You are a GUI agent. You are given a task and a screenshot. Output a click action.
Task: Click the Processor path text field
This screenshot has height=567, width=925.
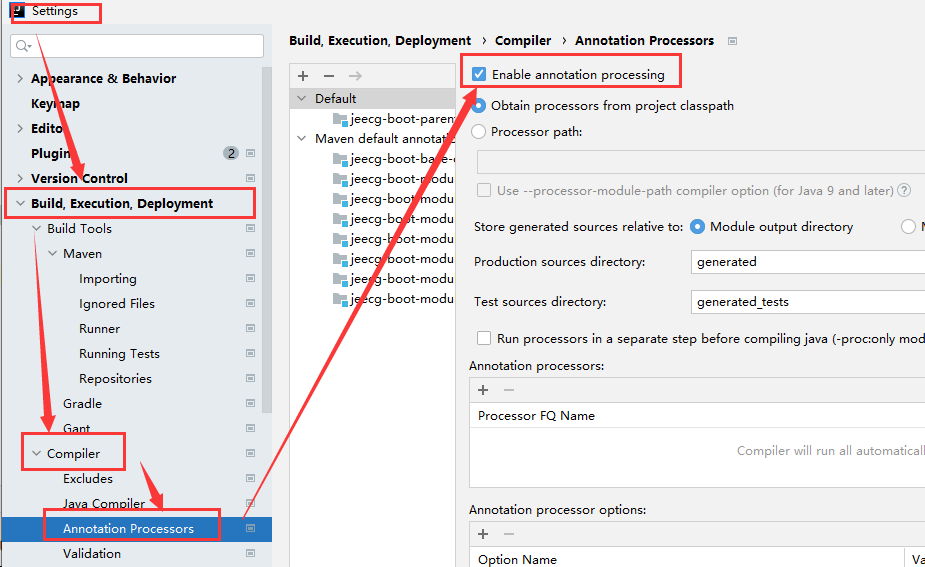701,162
